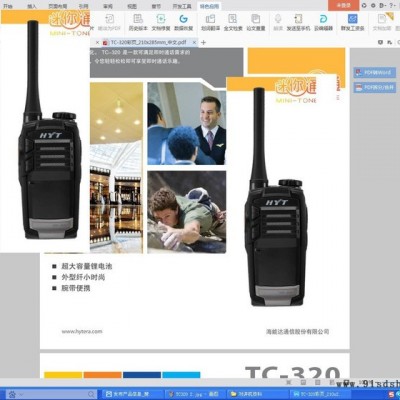Open the first taskbar item with blue icon

pos(133,394)
